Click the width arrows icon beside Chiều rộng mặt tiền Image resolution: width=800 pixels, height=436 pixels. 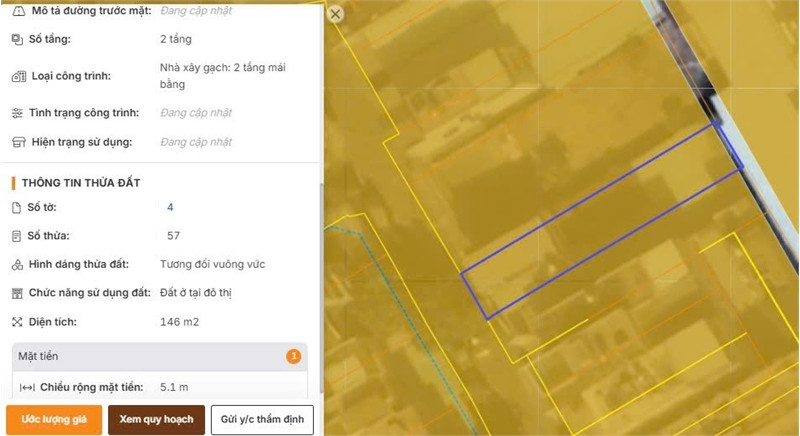point(27,388)
